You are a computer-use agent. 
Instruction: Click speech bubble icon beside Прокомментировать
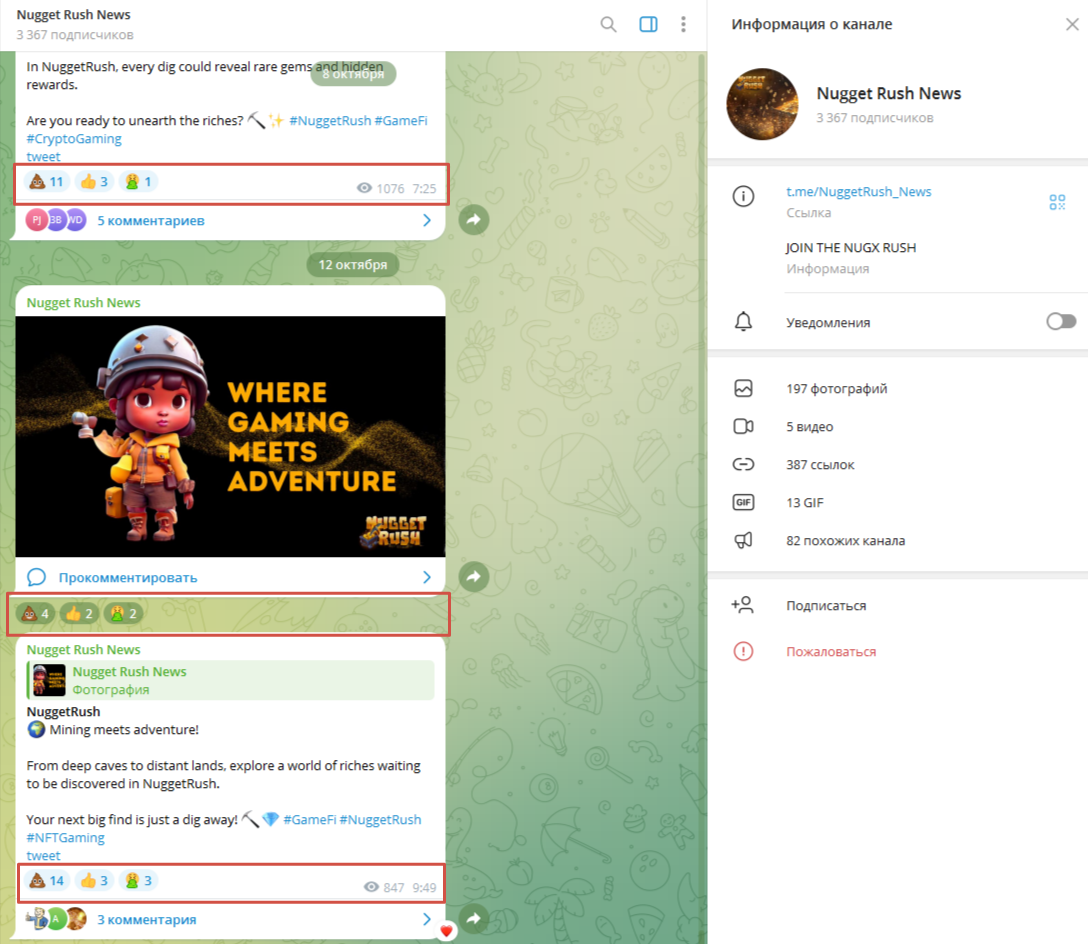(36, 578)
